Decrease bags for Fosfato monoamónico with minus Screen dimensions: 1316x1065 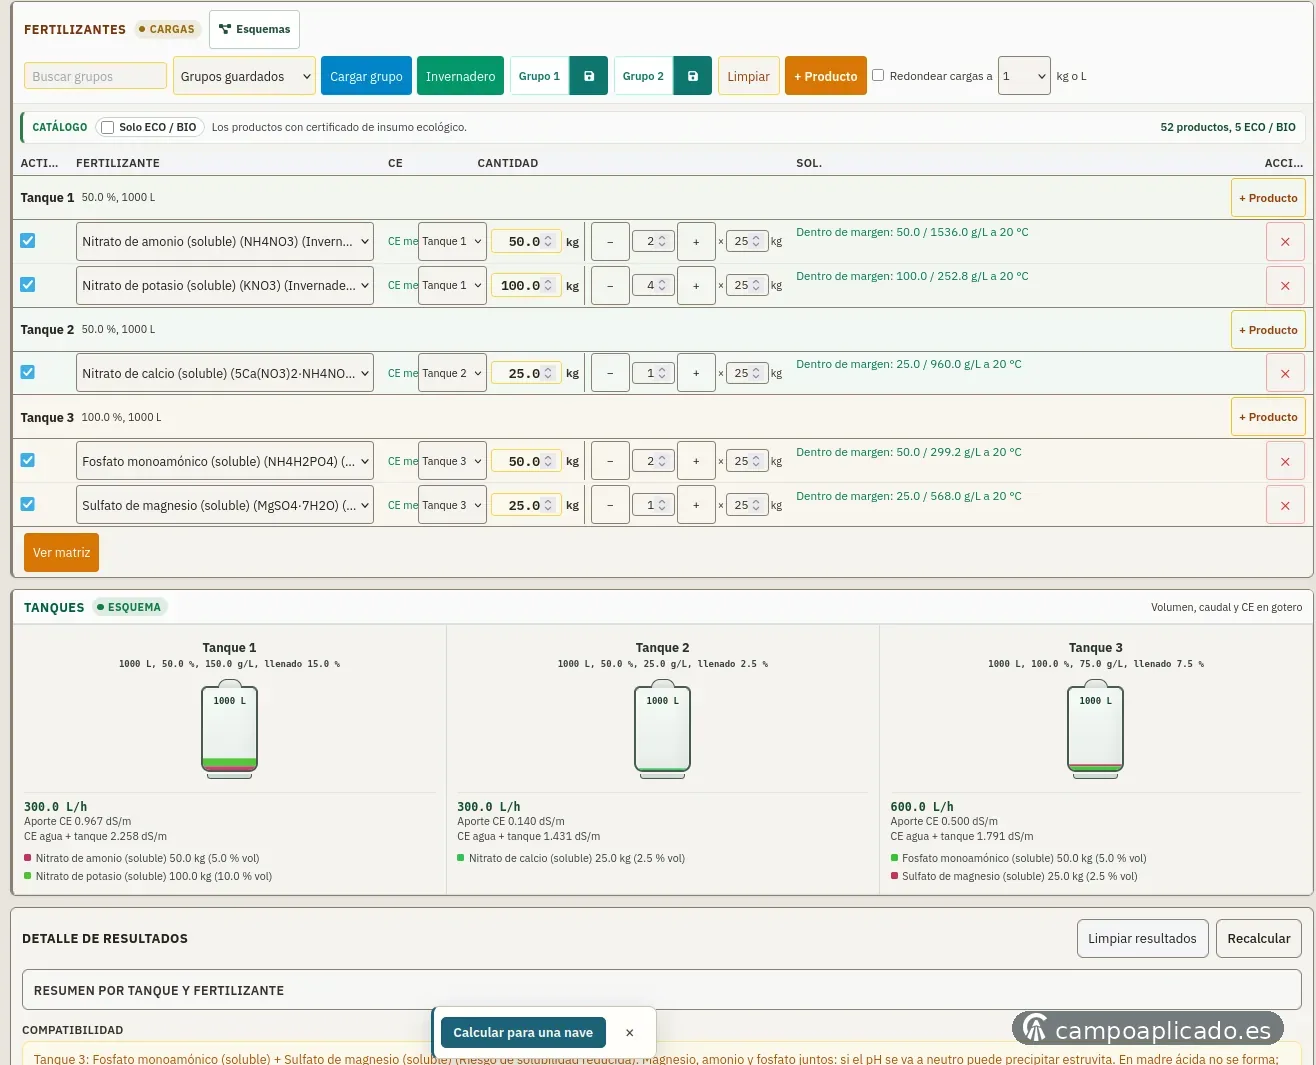click(x=610, y=462)
